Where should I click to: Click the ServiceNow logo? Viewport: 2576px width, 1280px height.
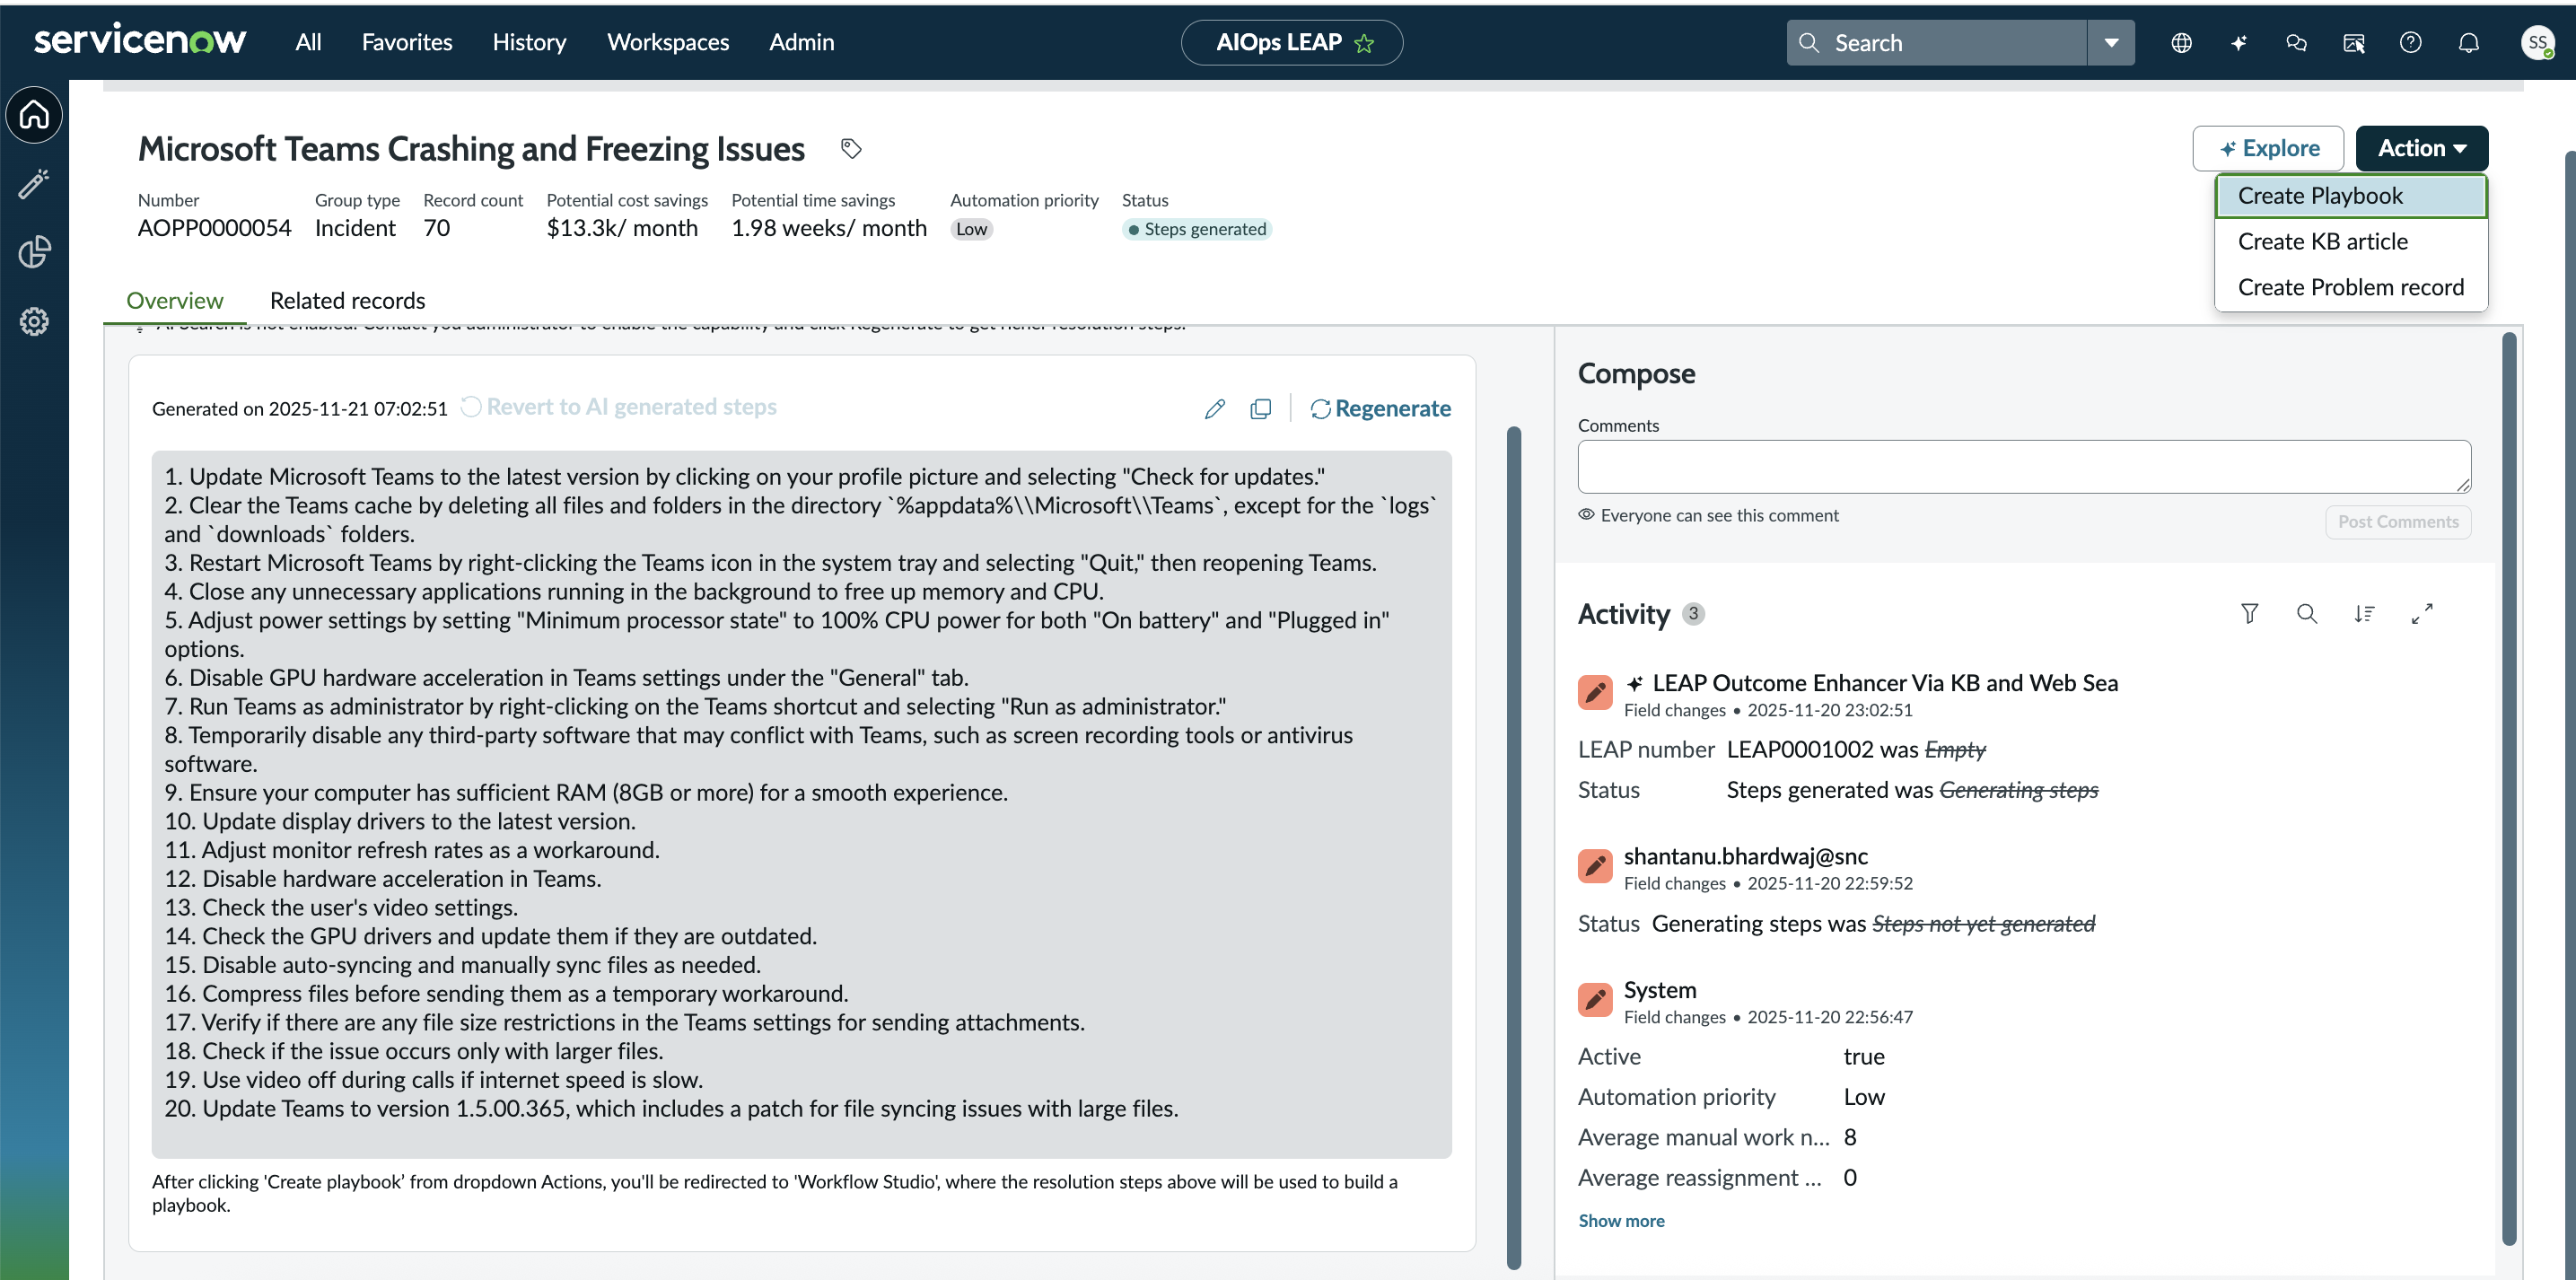(x=140, y=41)
